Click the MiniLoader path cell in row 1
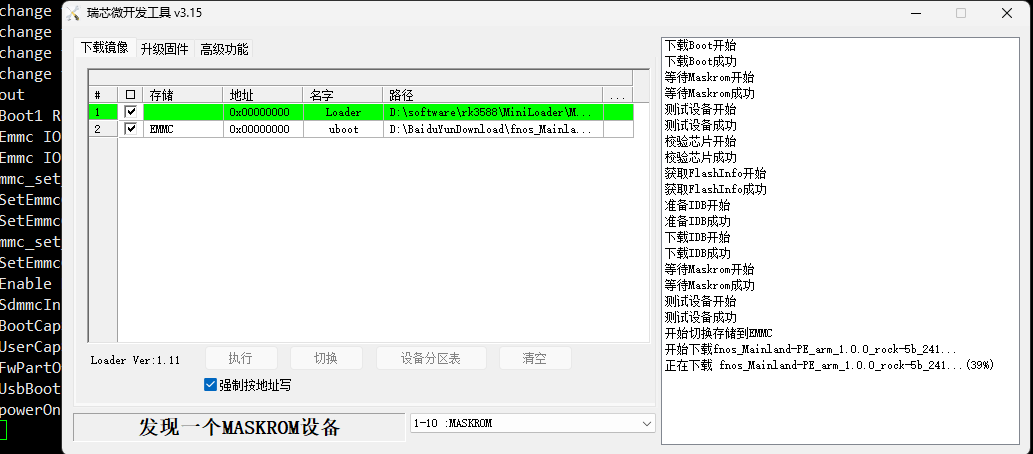 493,112
